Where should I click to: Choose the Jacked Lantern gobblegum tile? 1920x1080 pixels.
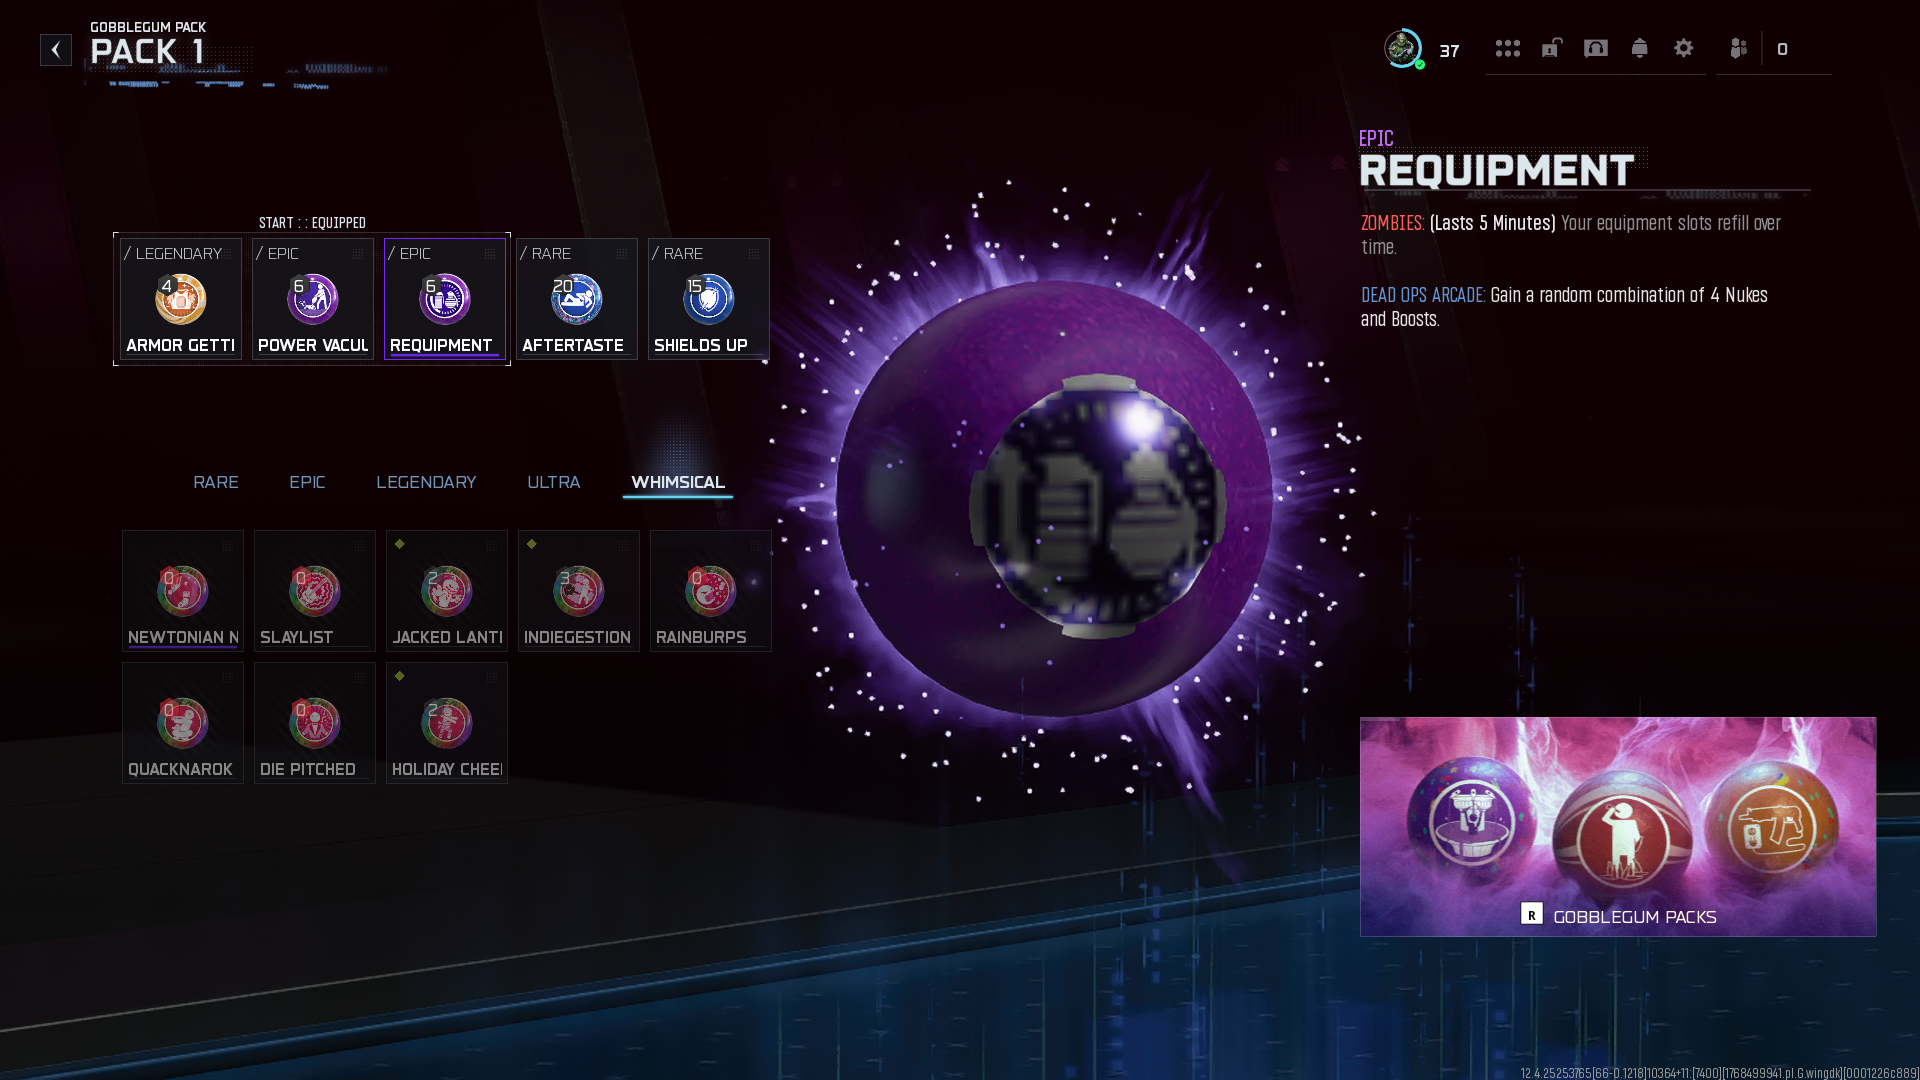click(446, 591)
